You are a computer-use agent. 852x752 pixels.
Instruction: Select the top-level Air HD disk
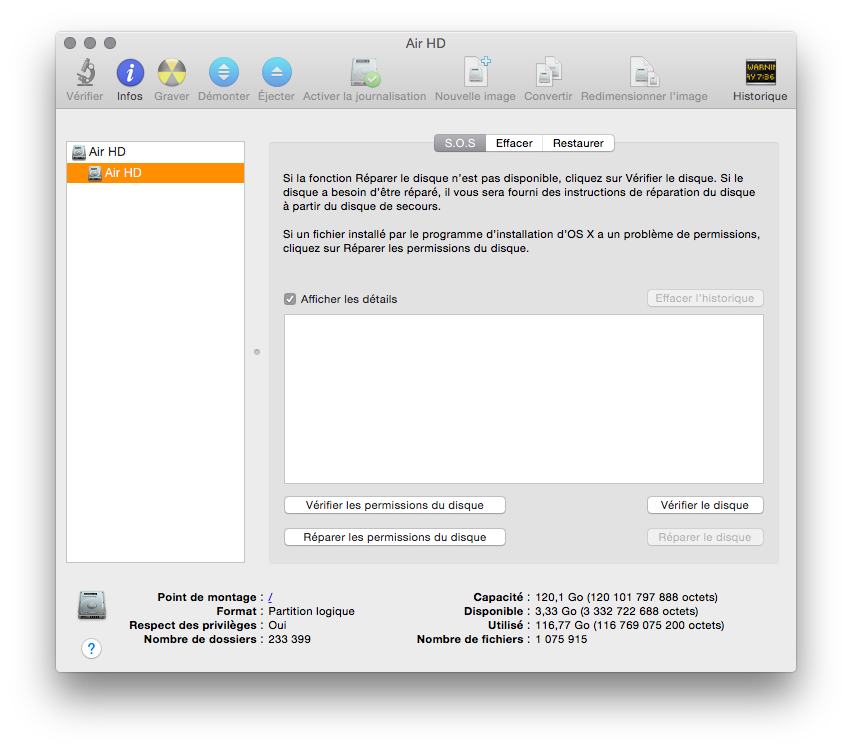[155, 152]
